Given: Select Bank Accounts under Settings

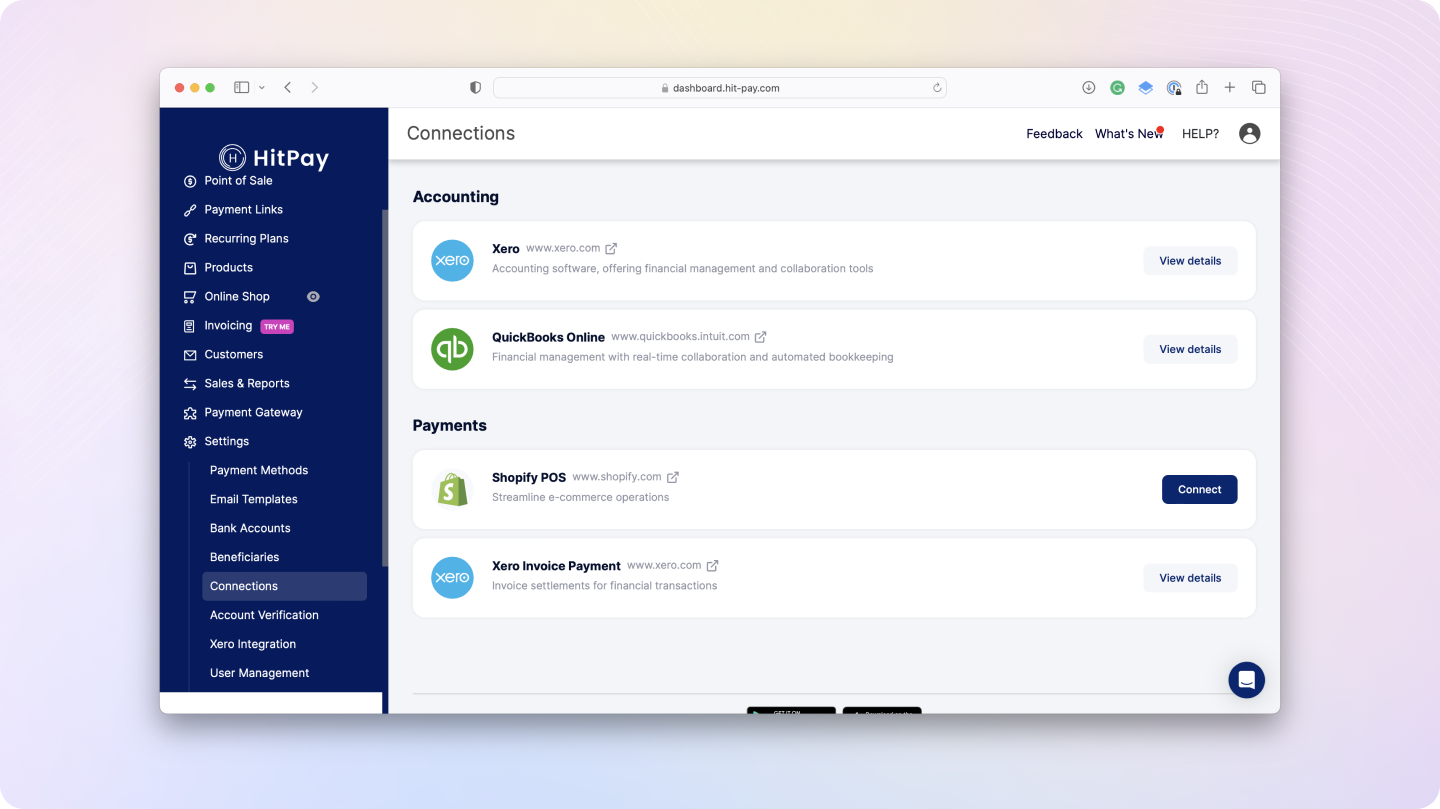Looking at the screenshot, I should click(x=250, y=529).
